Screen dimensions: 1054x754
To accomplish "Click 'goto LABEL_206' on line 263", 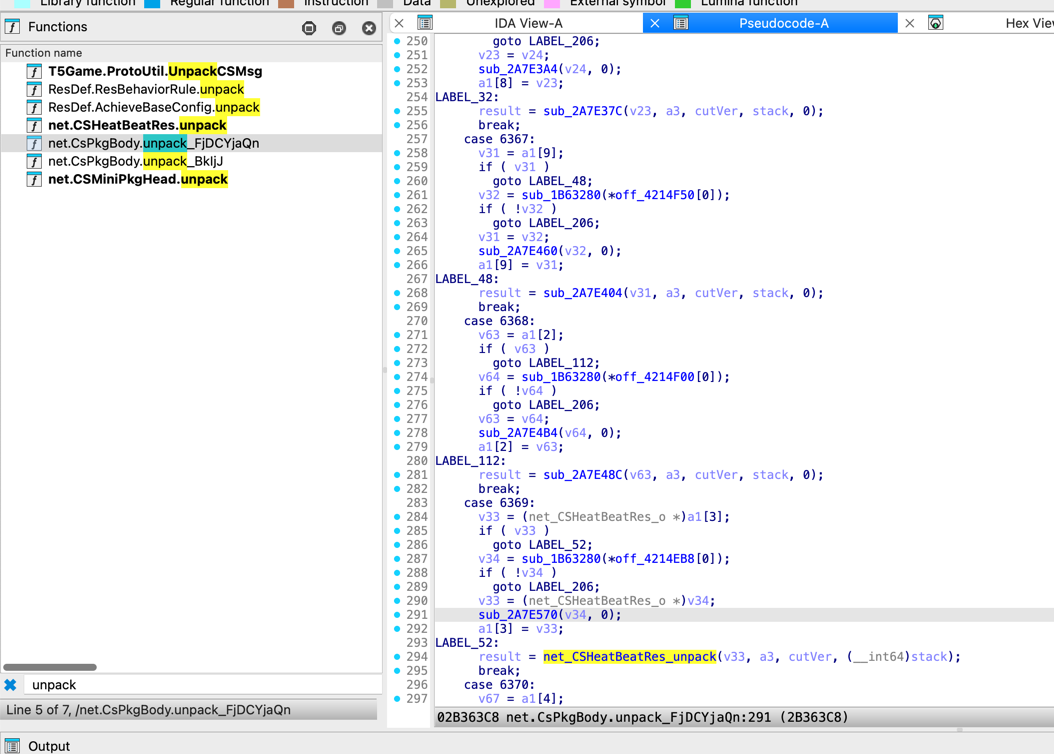I will (x=546, y=223).
